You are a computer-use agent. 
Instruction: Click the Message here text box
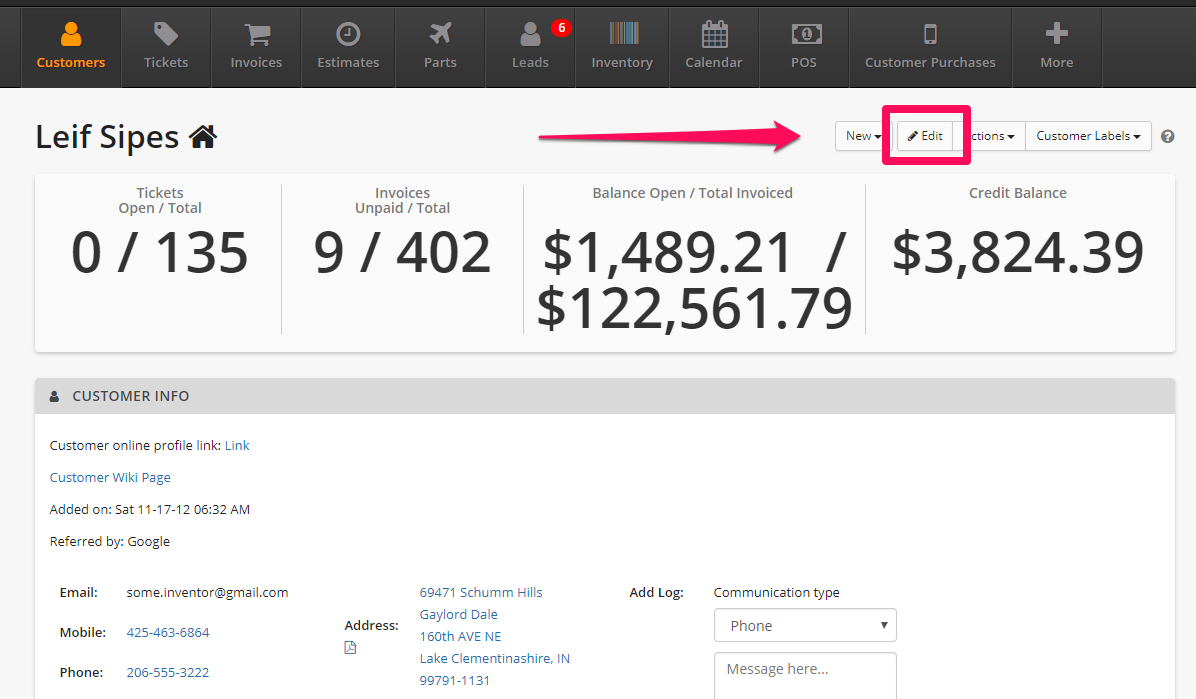tap(805, 675)
